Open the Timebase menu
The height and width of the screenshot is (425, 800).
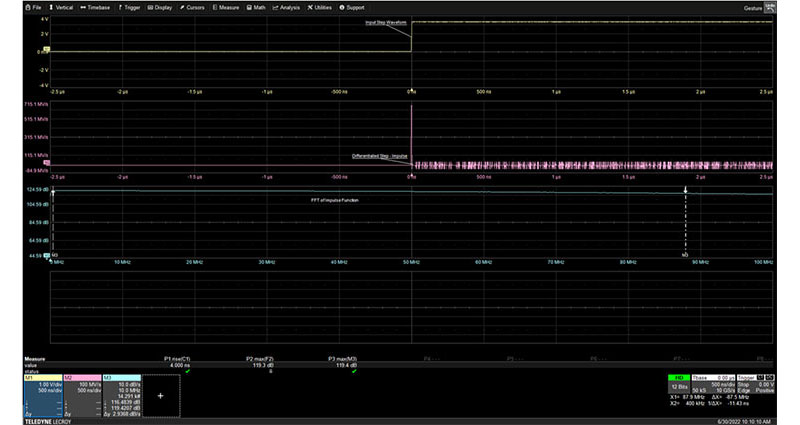(97, 6)
